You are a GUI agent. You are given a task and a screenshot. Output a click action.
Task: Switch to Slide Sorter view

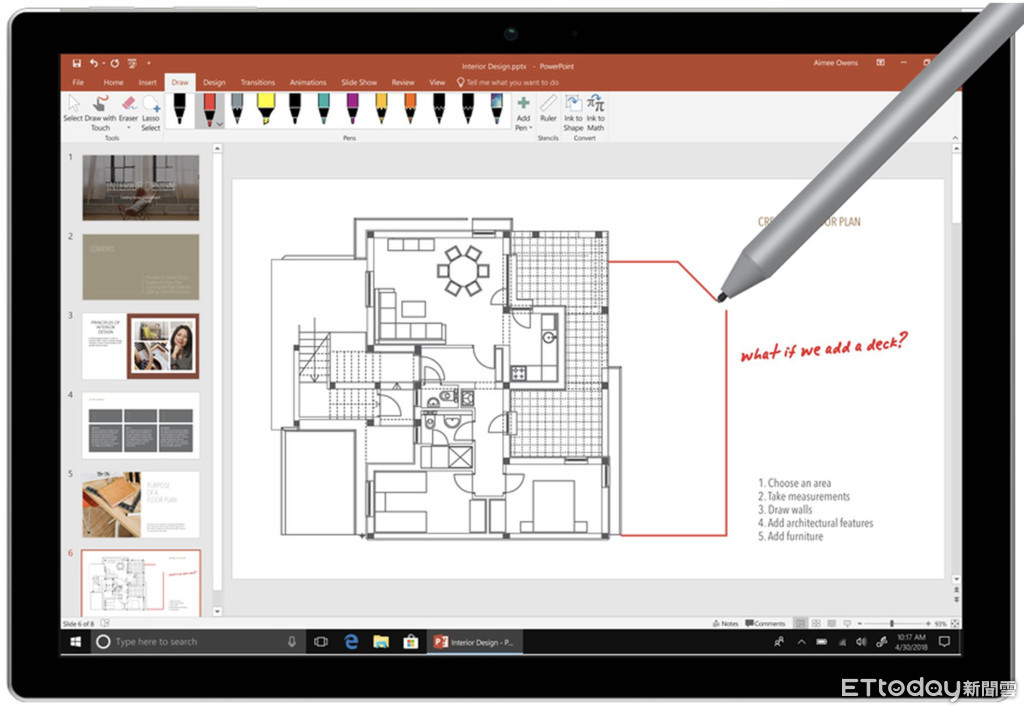pos(816,623)
